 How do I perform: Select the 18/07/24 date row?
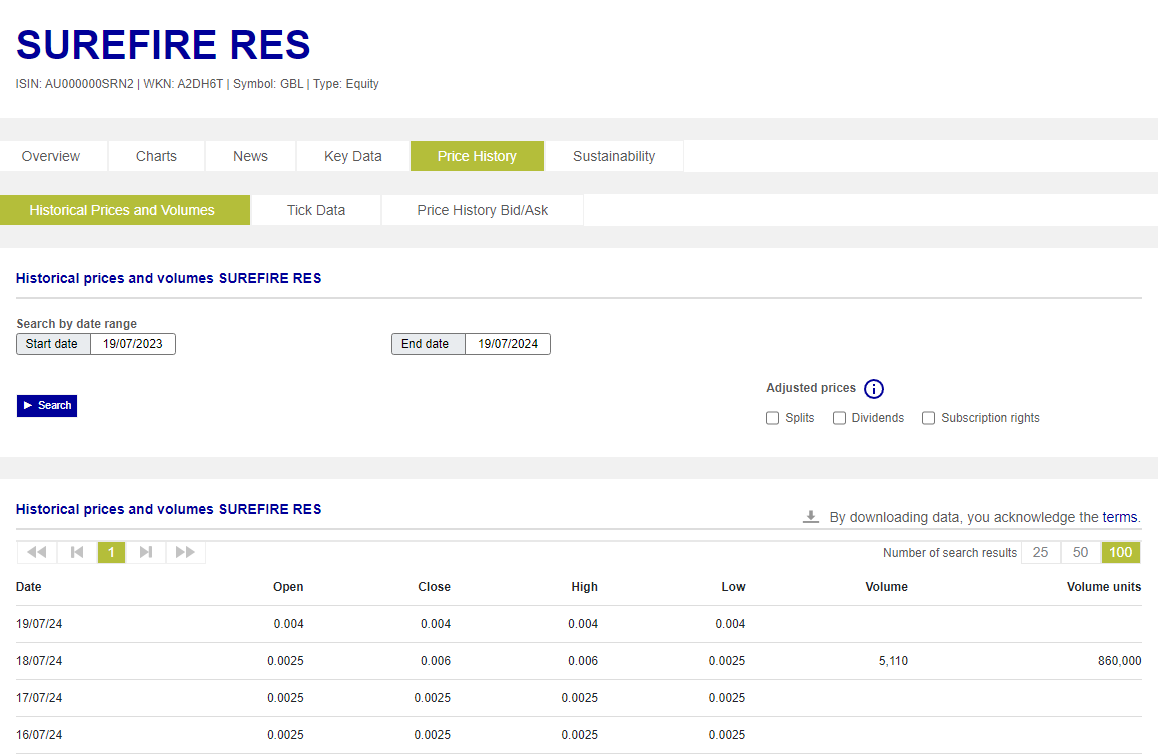tap(579, 661)
